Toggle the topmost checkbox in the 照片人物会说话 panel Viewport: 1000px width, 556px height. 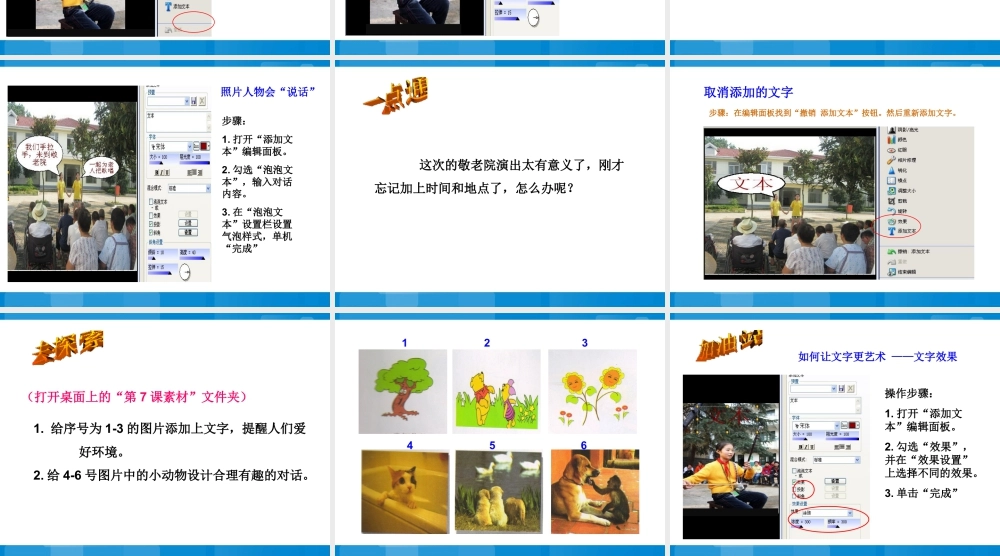point(151,201)
